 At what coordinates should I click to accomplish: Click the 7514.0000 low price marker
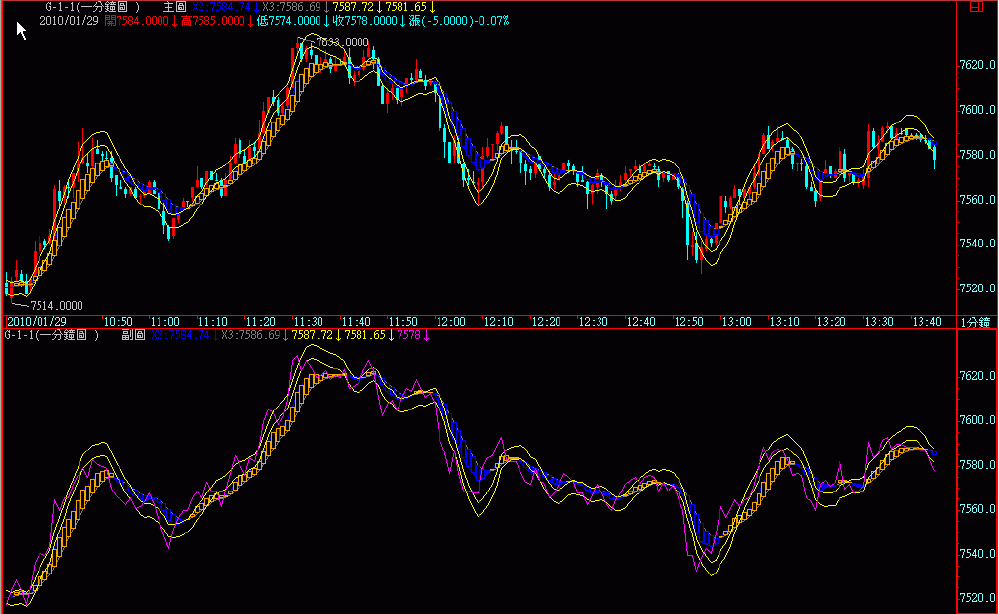[56, 305]
